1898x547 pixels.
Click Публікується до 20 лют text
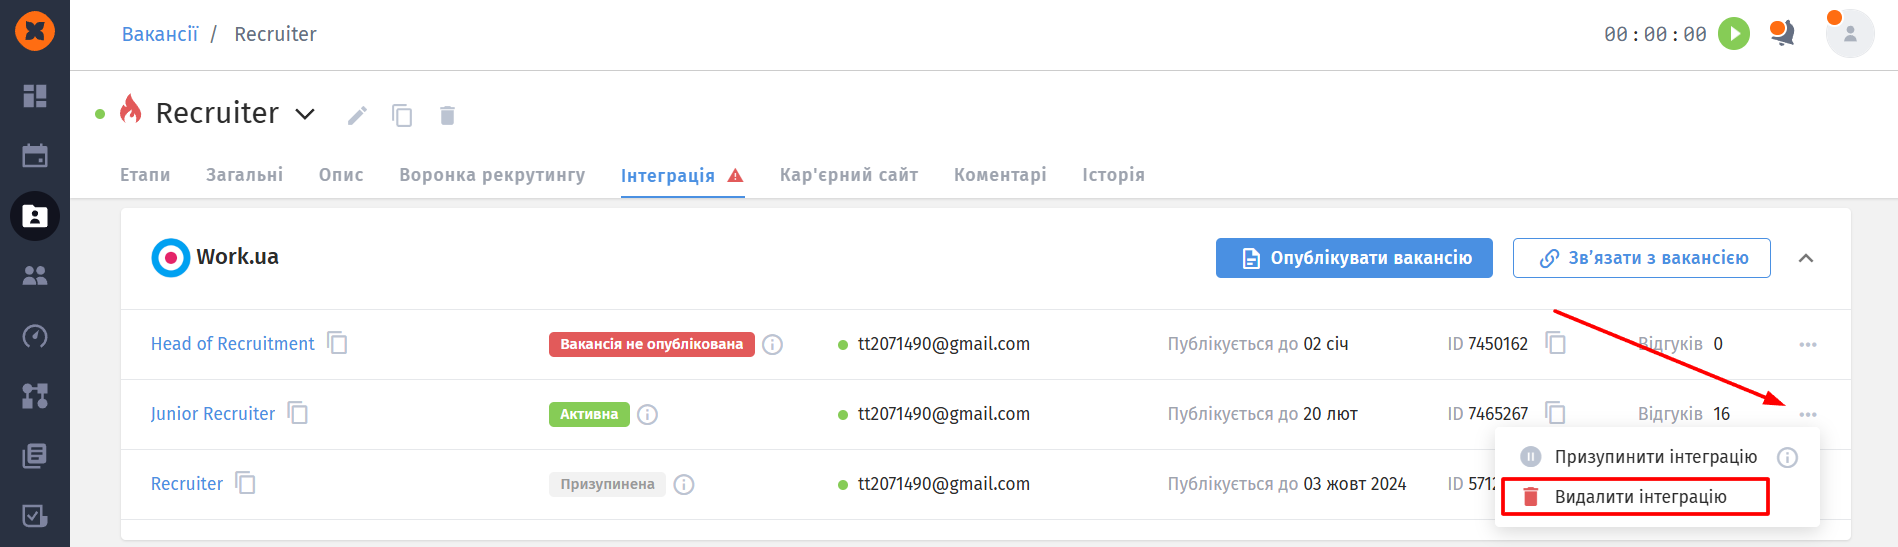click(x=1263, y=414)
